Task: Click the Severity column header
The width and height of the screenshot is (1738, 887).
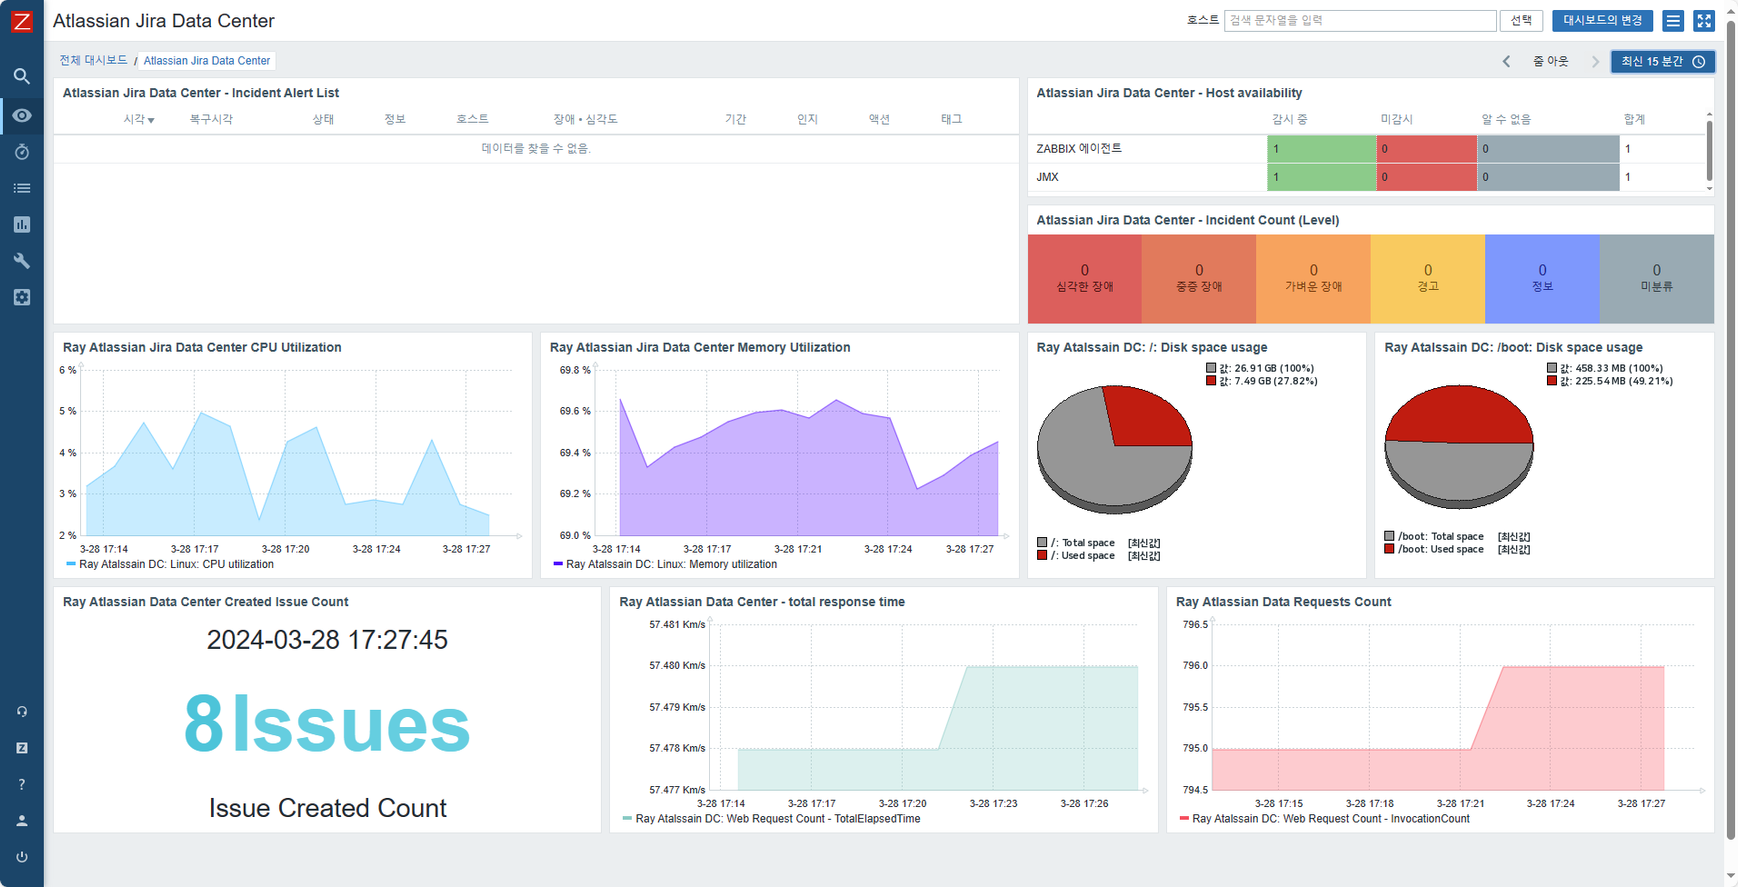Action: tap(585, 119)
